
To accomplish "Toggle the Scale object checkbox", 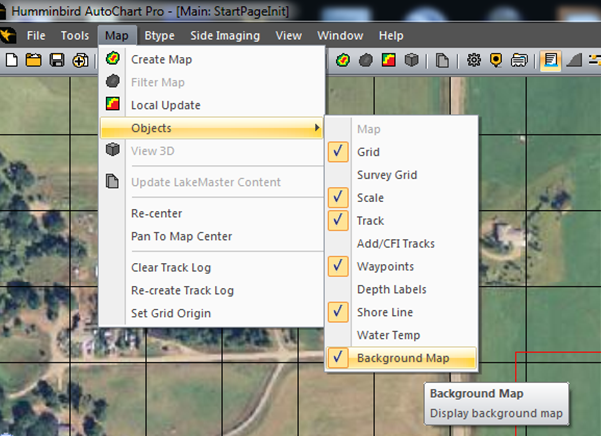I will coord(338,197).
